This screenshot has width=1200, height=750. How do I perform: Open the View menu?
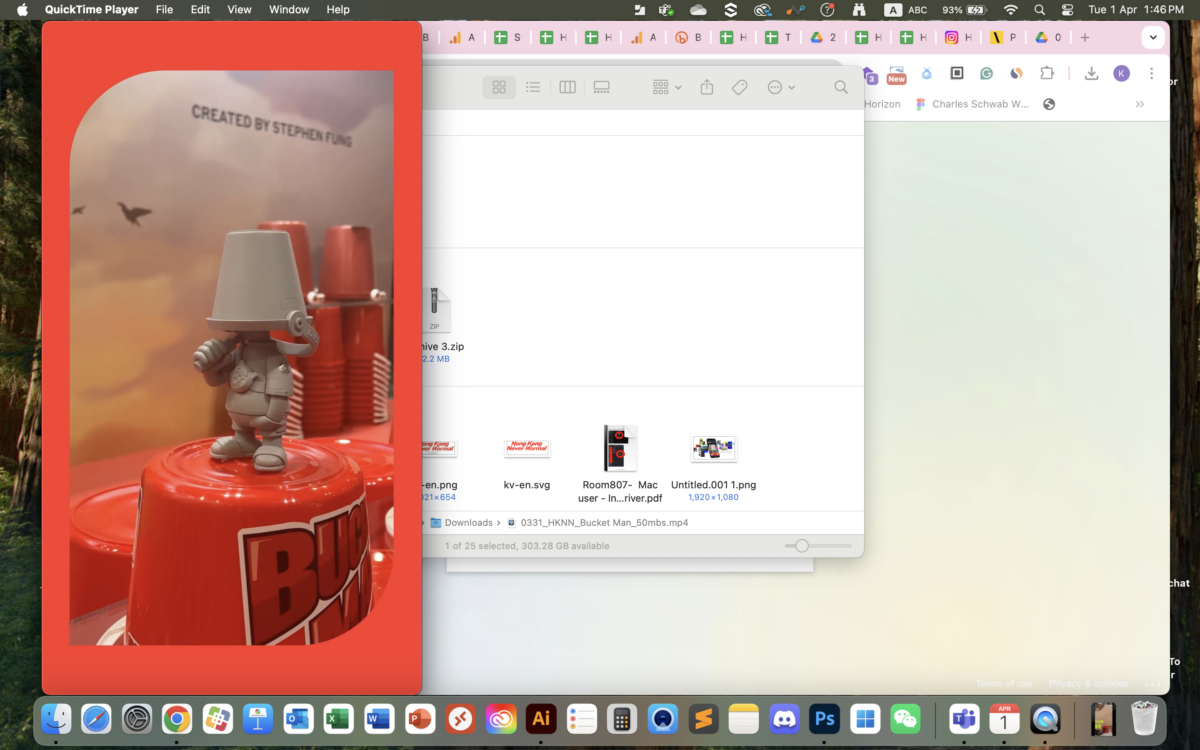pos(239,9)
